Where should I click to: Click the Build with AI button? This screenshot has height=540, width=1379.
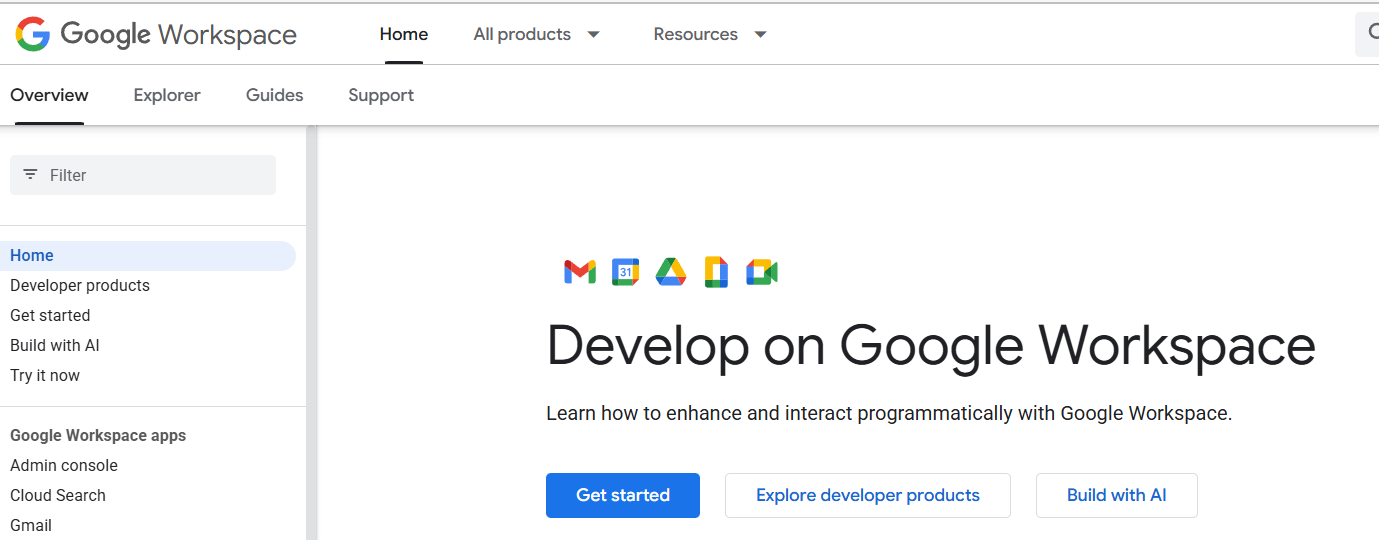pyautogui.click(x=1116, y=495)
